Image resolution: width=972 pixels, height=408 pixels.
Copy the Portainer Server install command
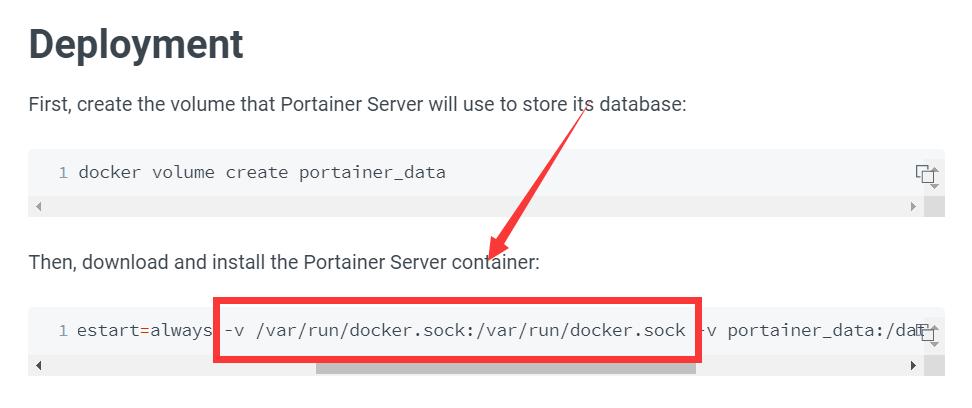tap(926, 332)
